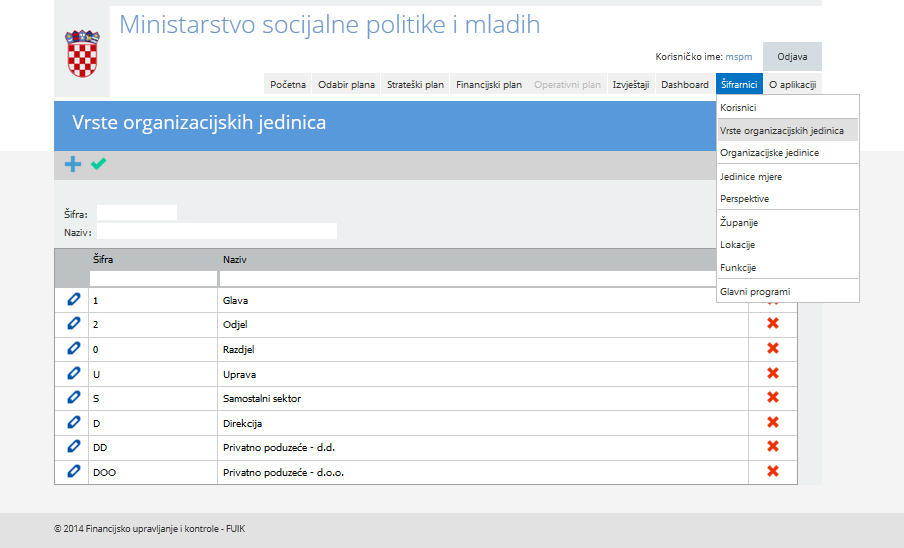Delete the Samostalni sektor row red X
The width and height of the screenshot is (904, 548).
pyautogui.click(x=773, y=397)
